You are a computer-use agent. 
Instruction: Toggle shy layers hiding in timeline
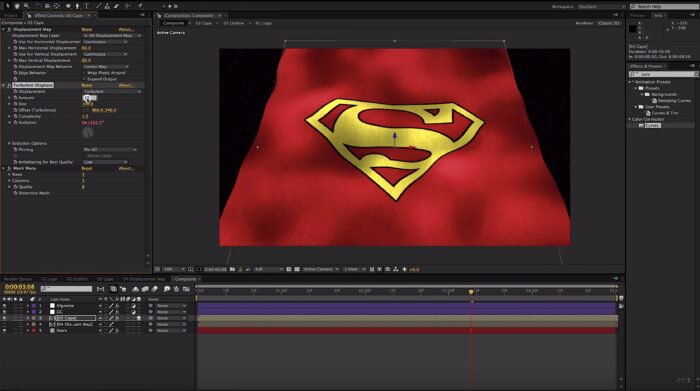(135, 289)
